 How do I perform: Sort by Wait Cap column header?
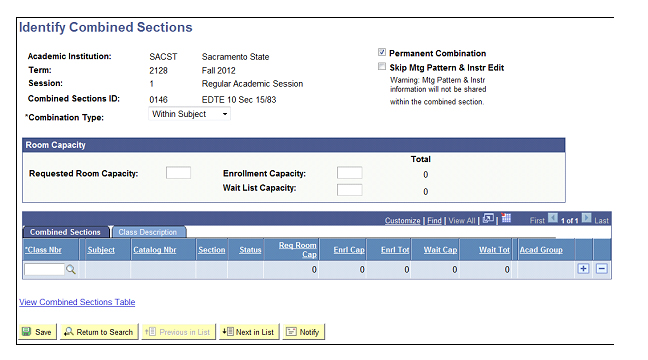coord(440,250)
